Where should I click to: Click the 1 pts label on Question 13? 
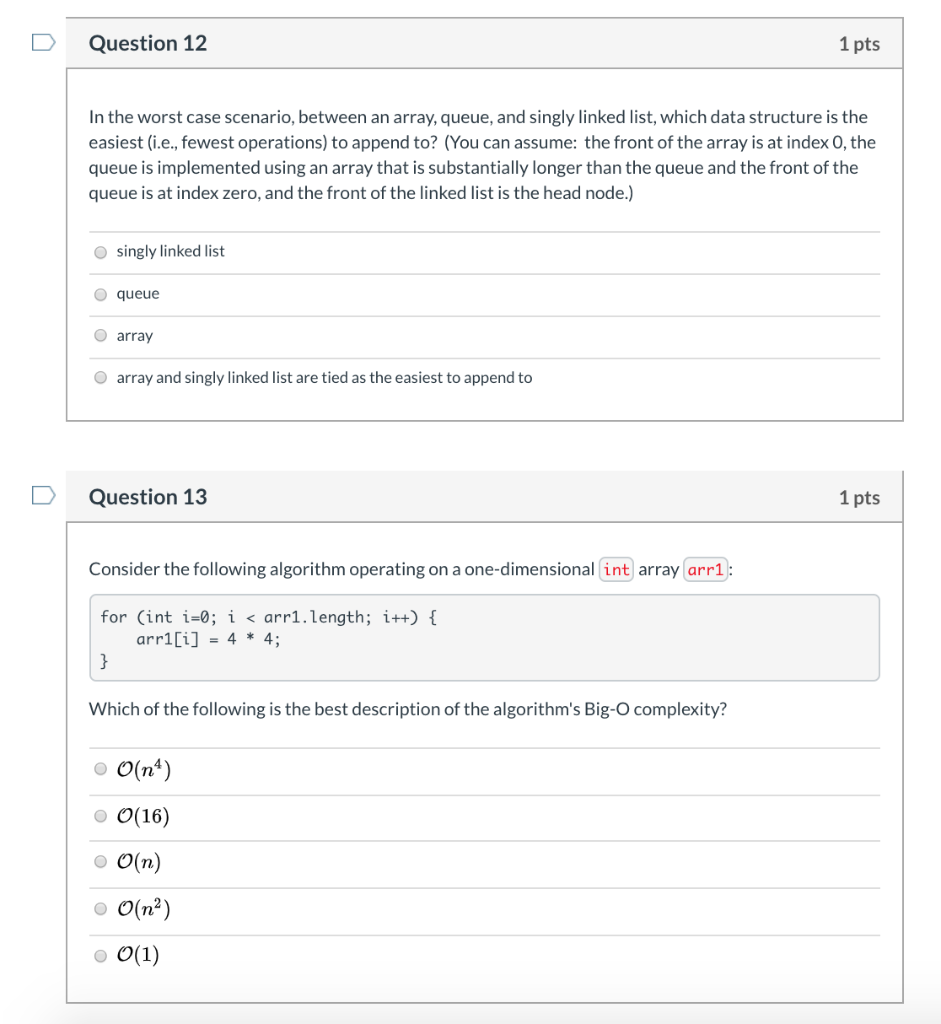pyautogui.click(x=859, y=498)
